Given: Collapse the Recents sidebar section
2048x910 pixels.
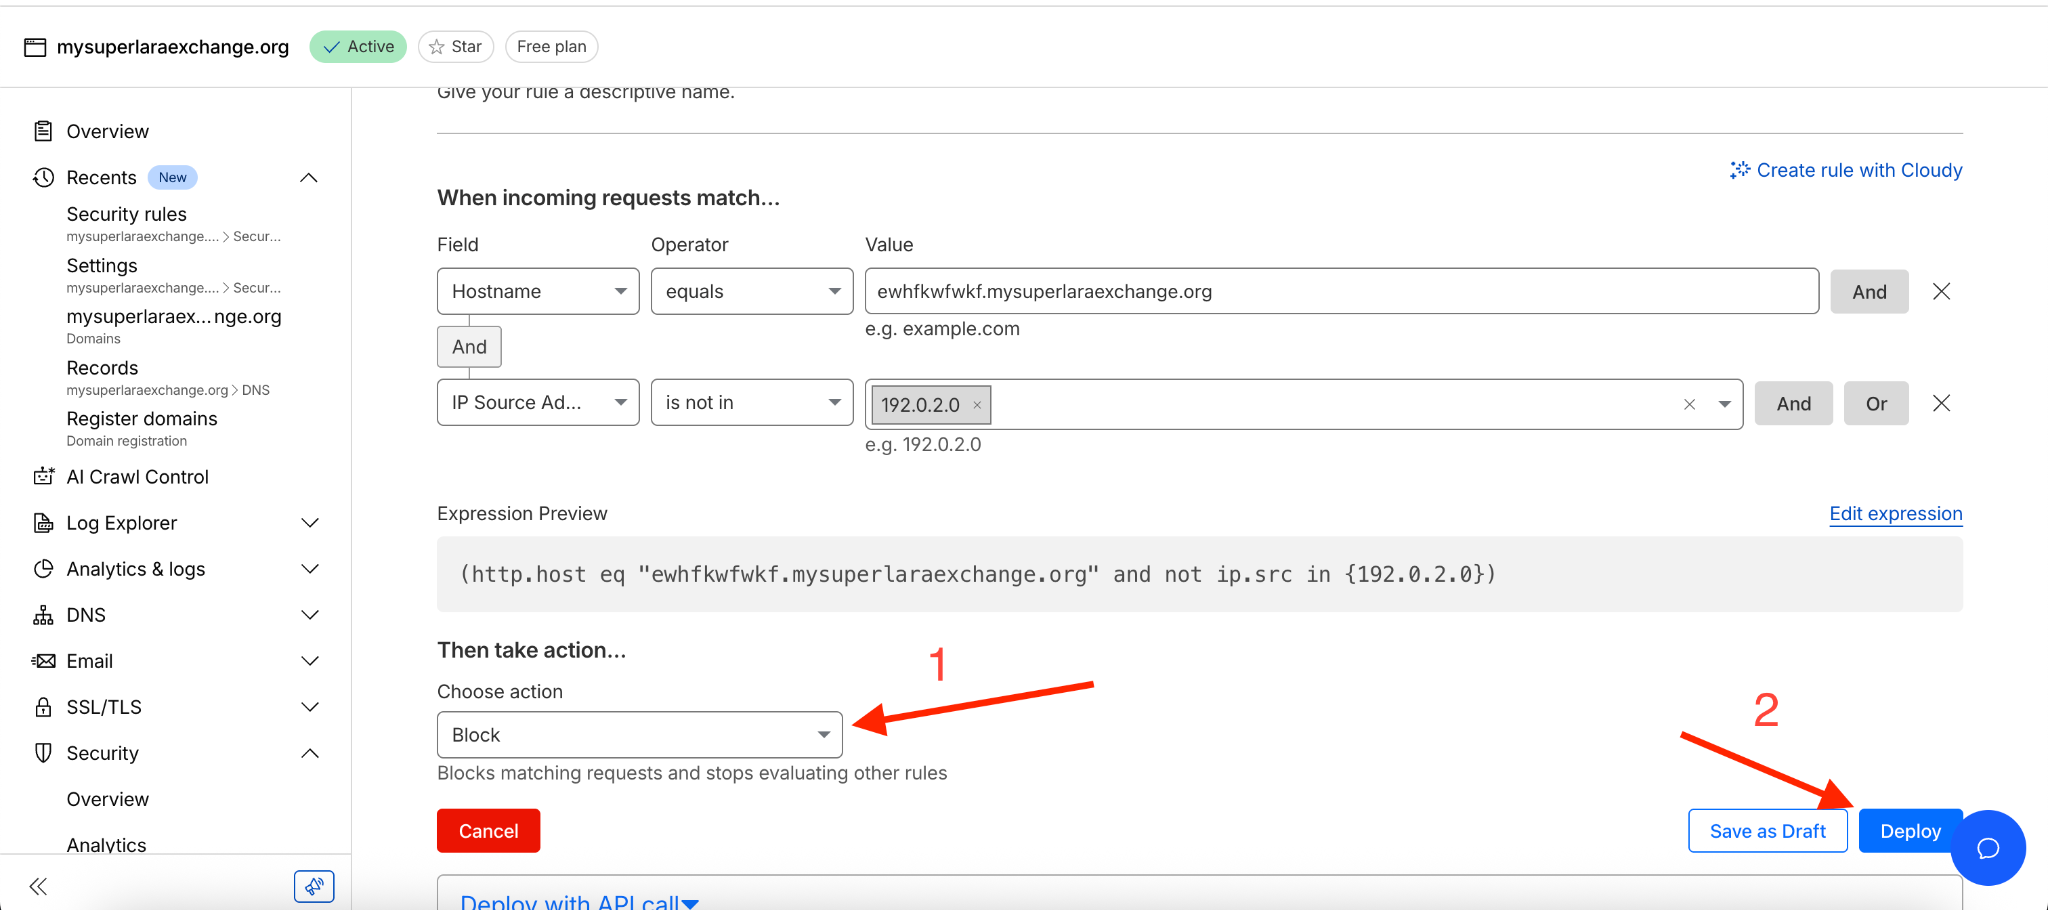Looking at the screenshot, I should tap(309, 178).
